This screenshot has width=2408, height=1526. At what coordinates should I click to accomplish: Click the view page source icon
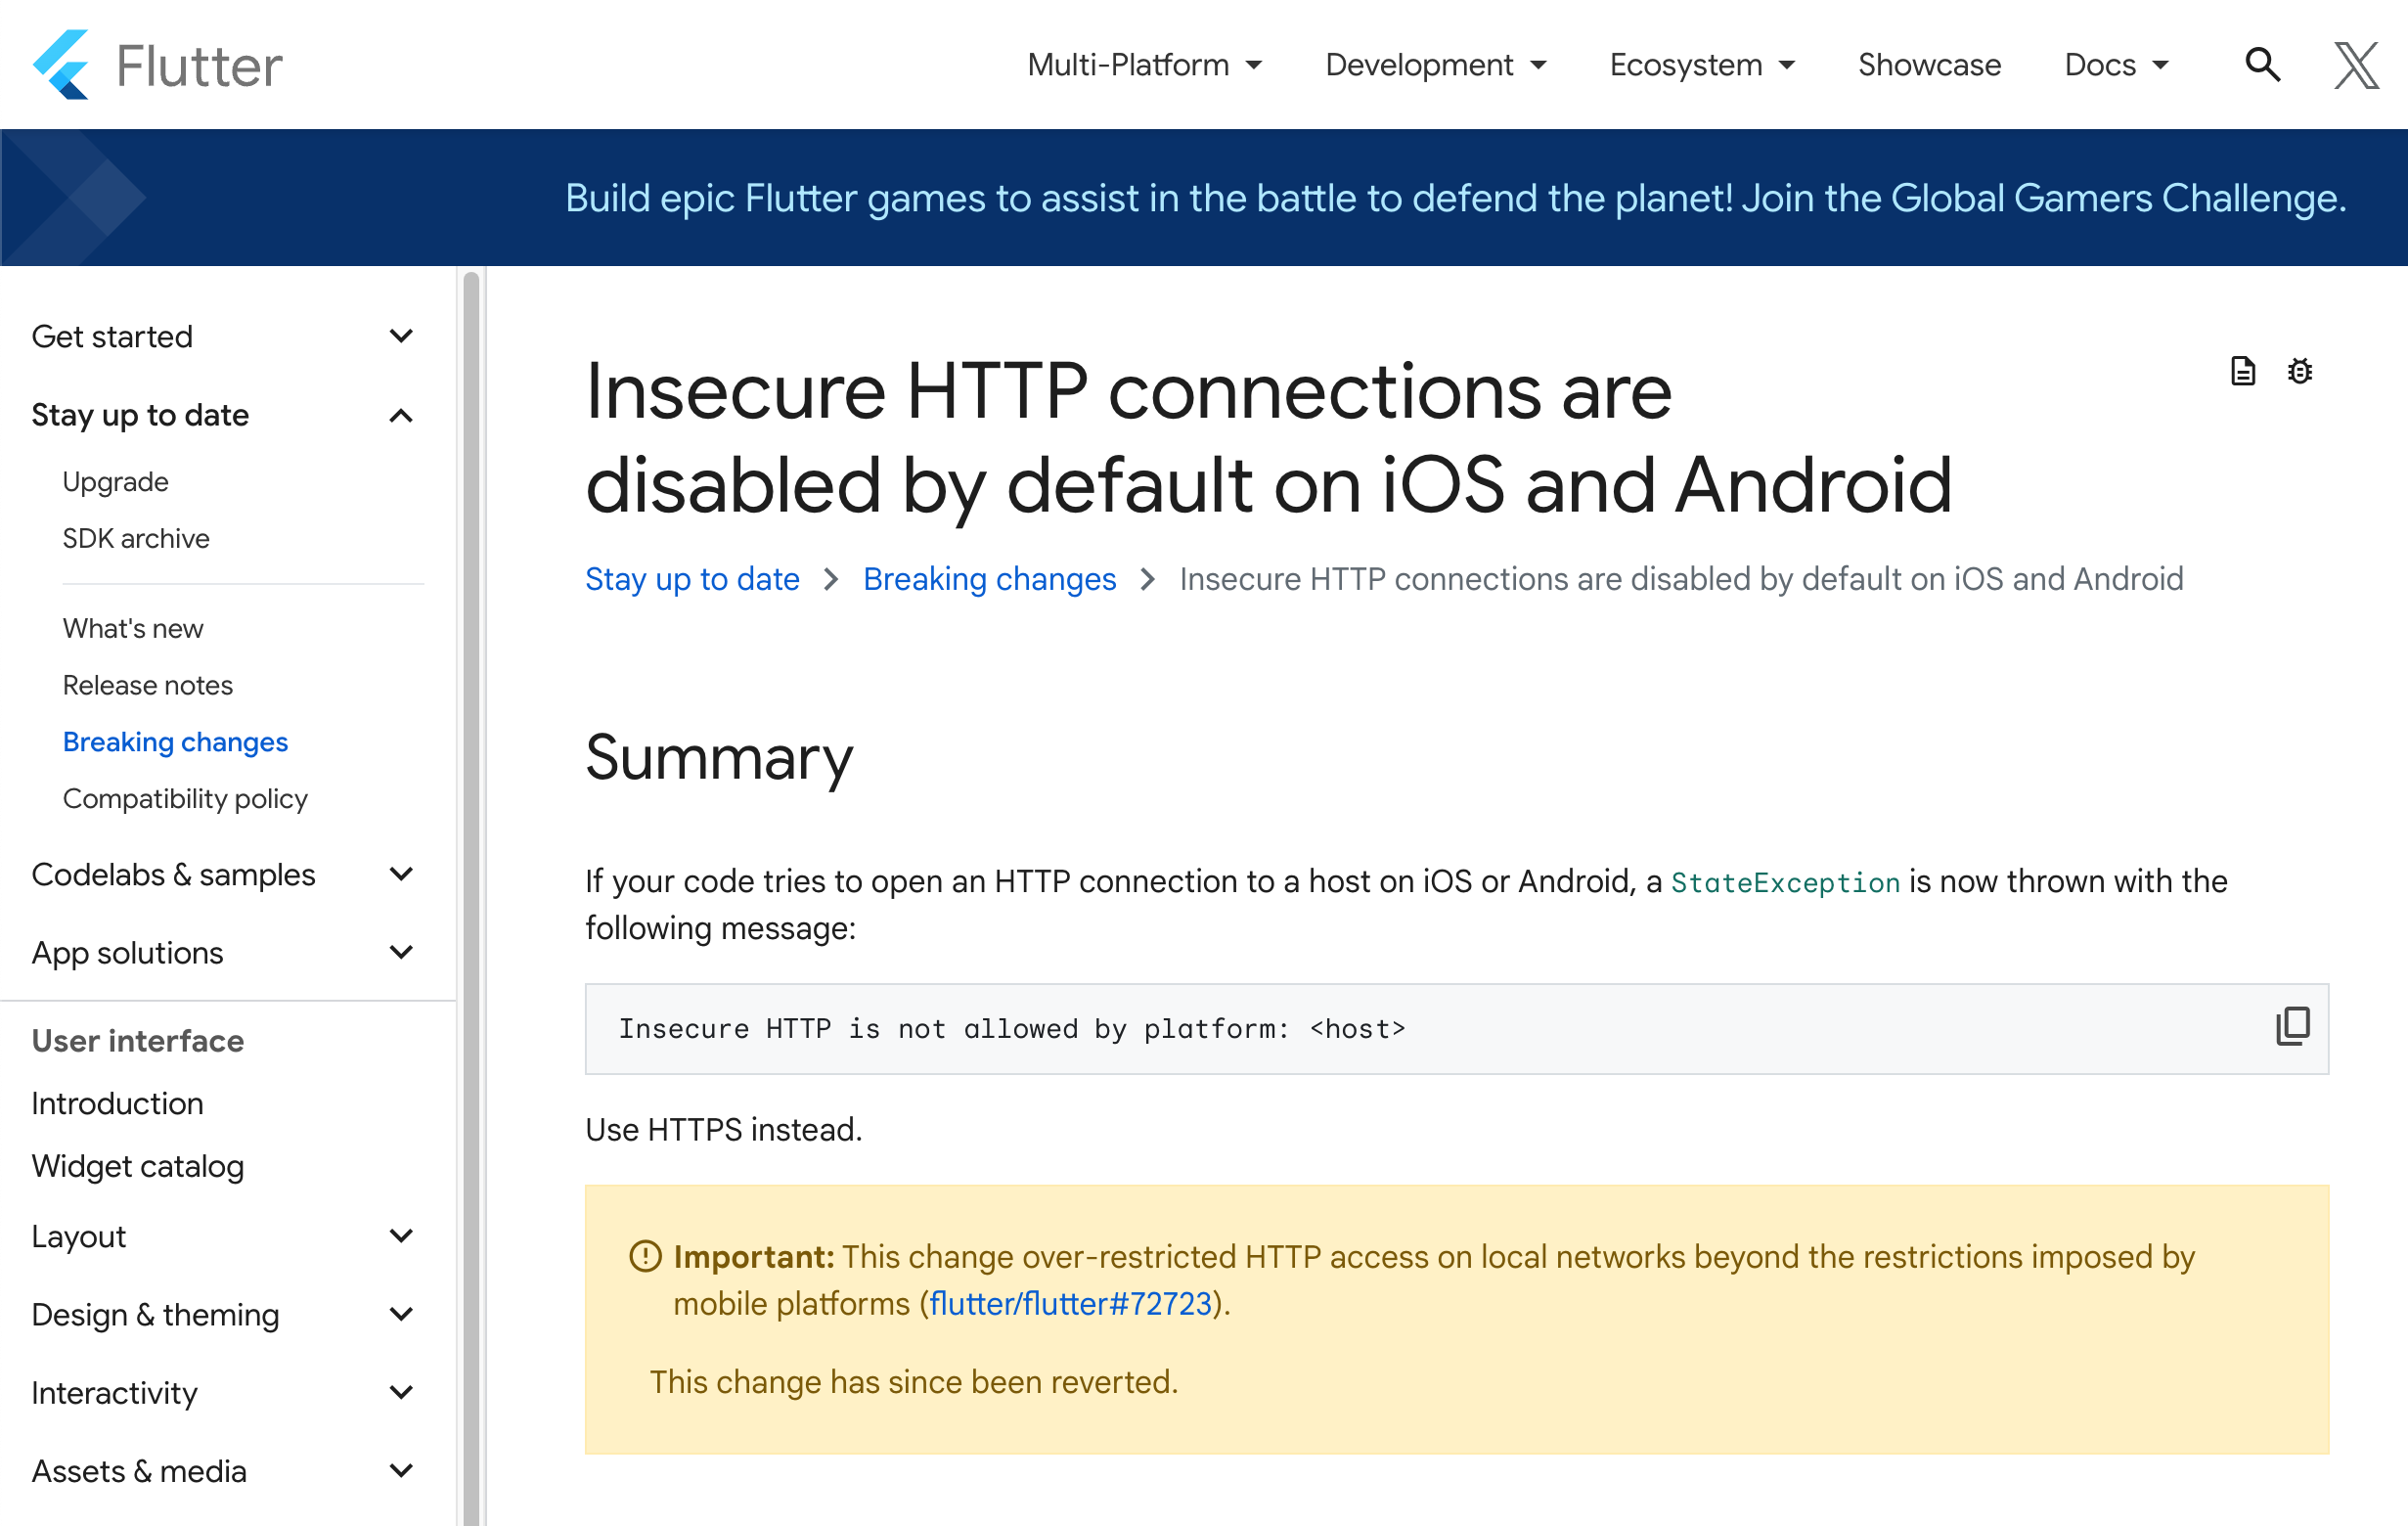[x=2243, y=371]
